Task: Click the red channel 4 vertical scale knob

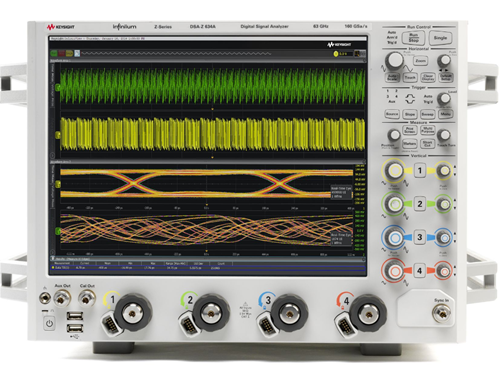Action: (395, 271)
